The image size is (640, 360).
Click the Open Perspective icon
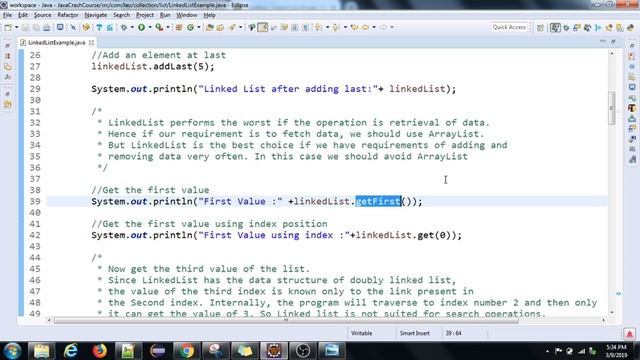[x=540, y=28]
